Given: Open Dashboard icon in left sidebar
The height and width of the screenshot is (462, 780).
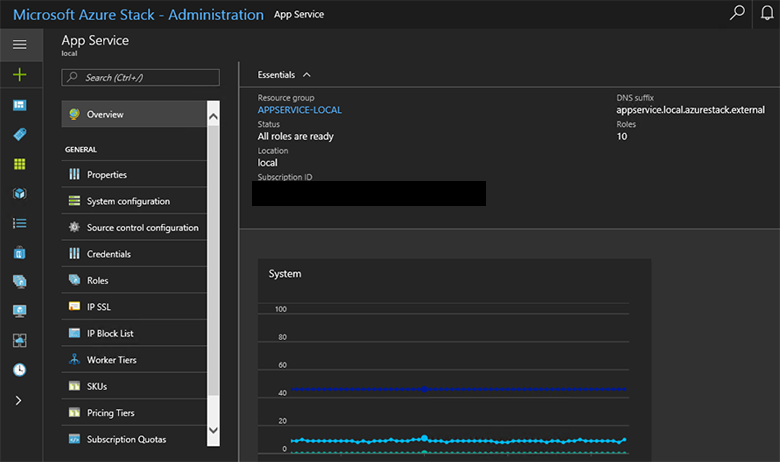Looking at the screenshot, I should [20, 105].
